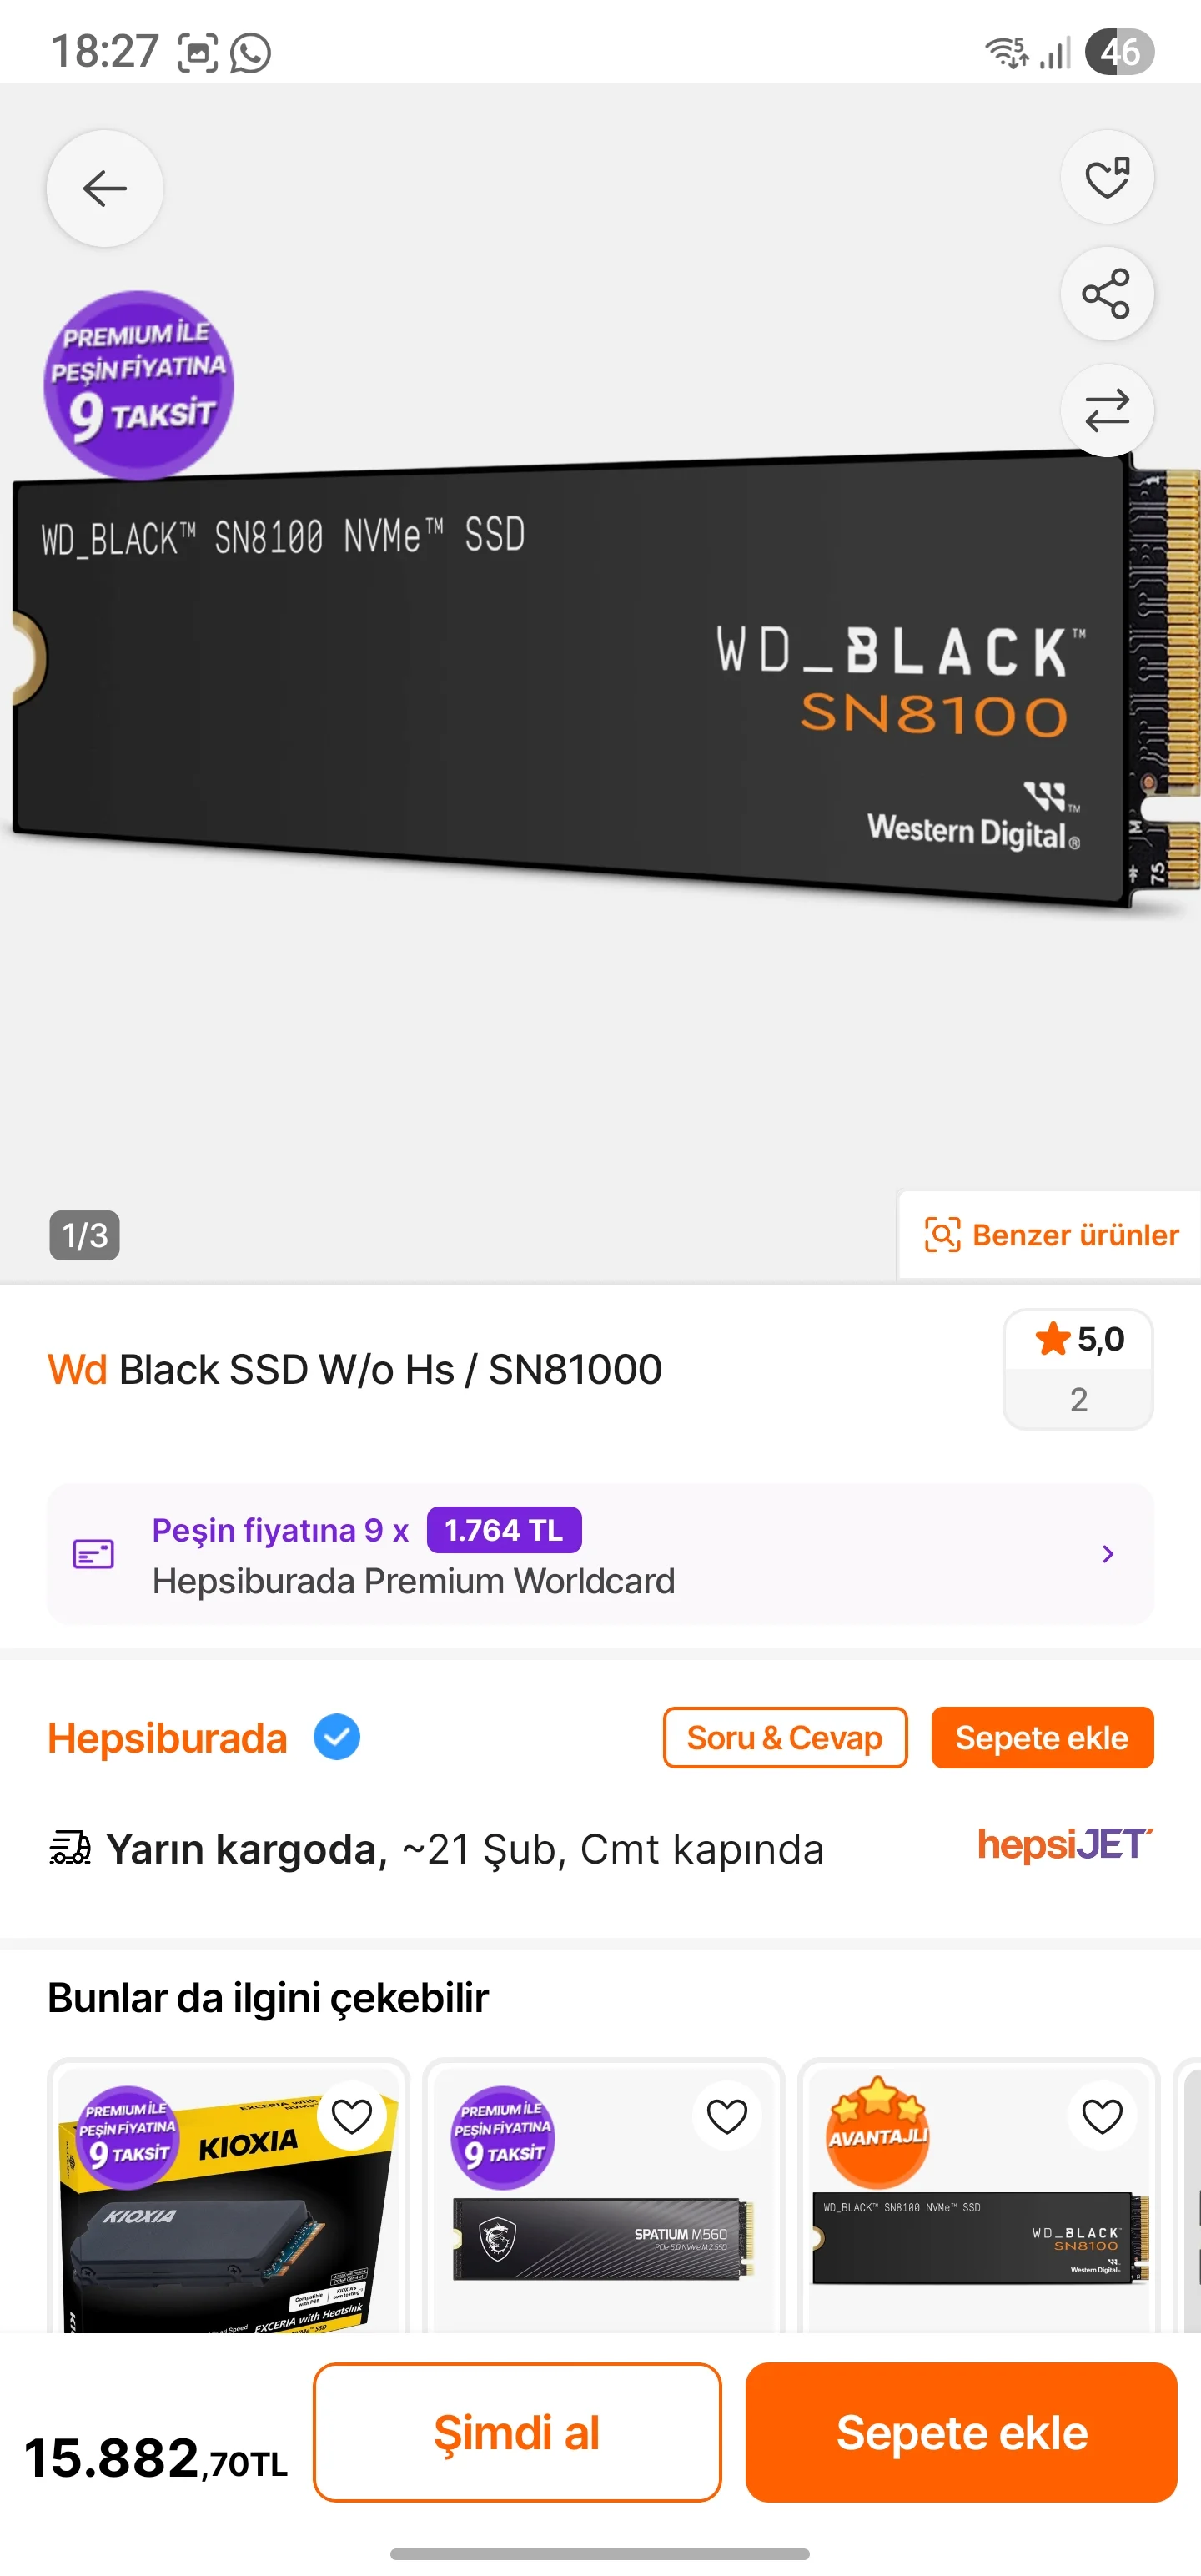Open the share icon
The height and width of the screenshot is (2576, 1201).
tap(1107, 294)
